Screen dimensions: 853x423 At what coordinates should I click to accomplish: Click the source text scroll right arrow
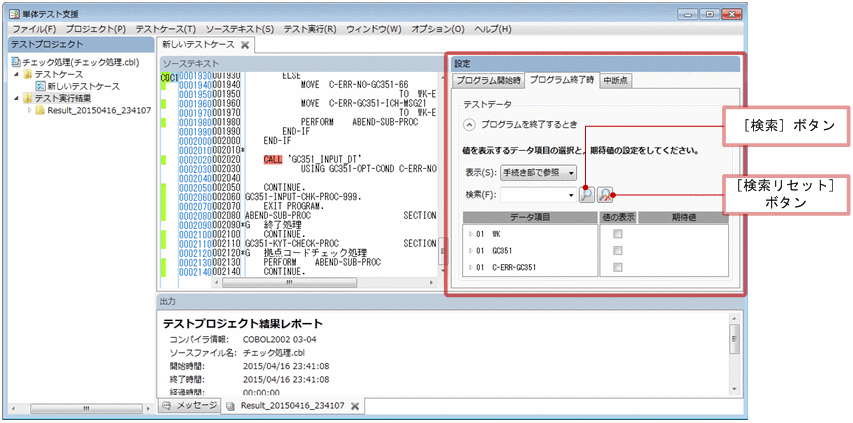pyautogui.click(x=432, y=283)
